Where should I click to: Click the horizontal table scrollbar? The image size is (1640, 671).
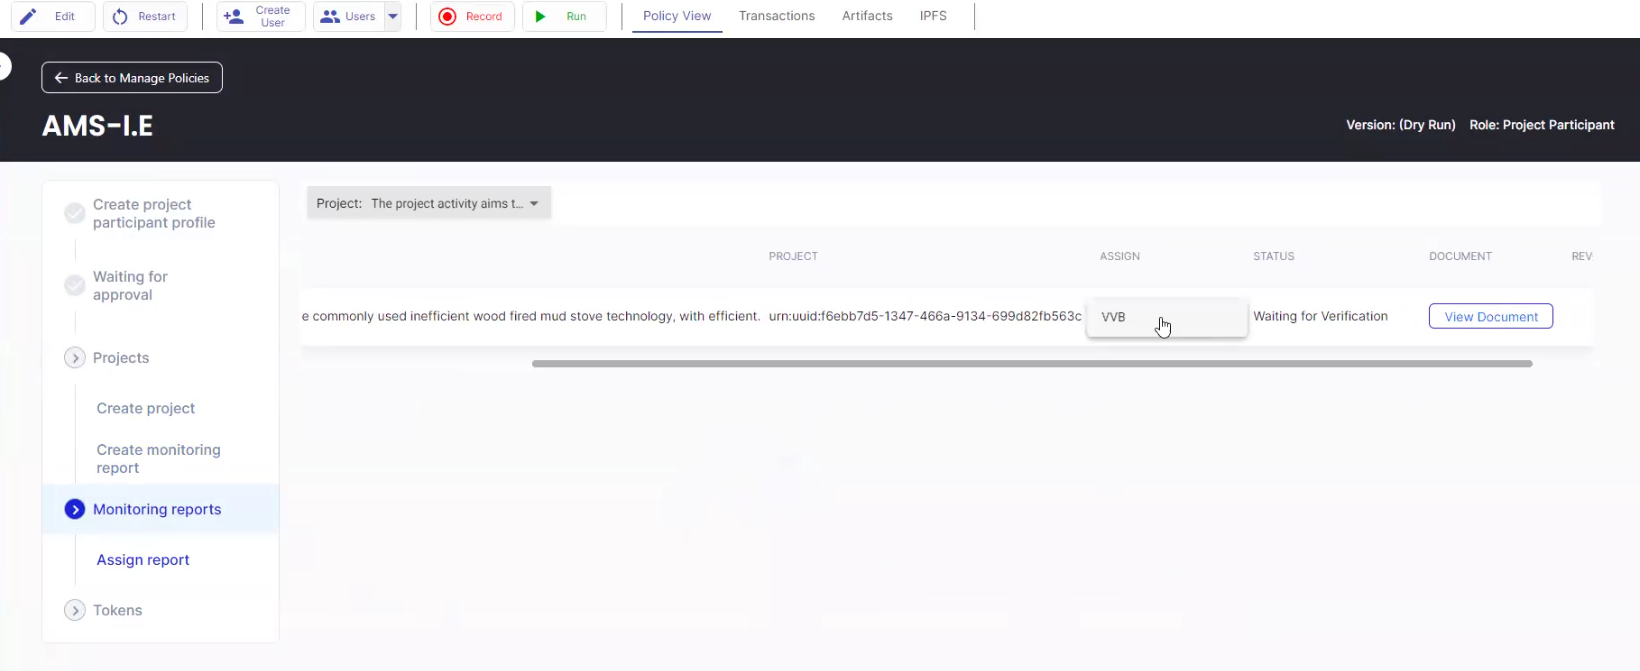1031,364
